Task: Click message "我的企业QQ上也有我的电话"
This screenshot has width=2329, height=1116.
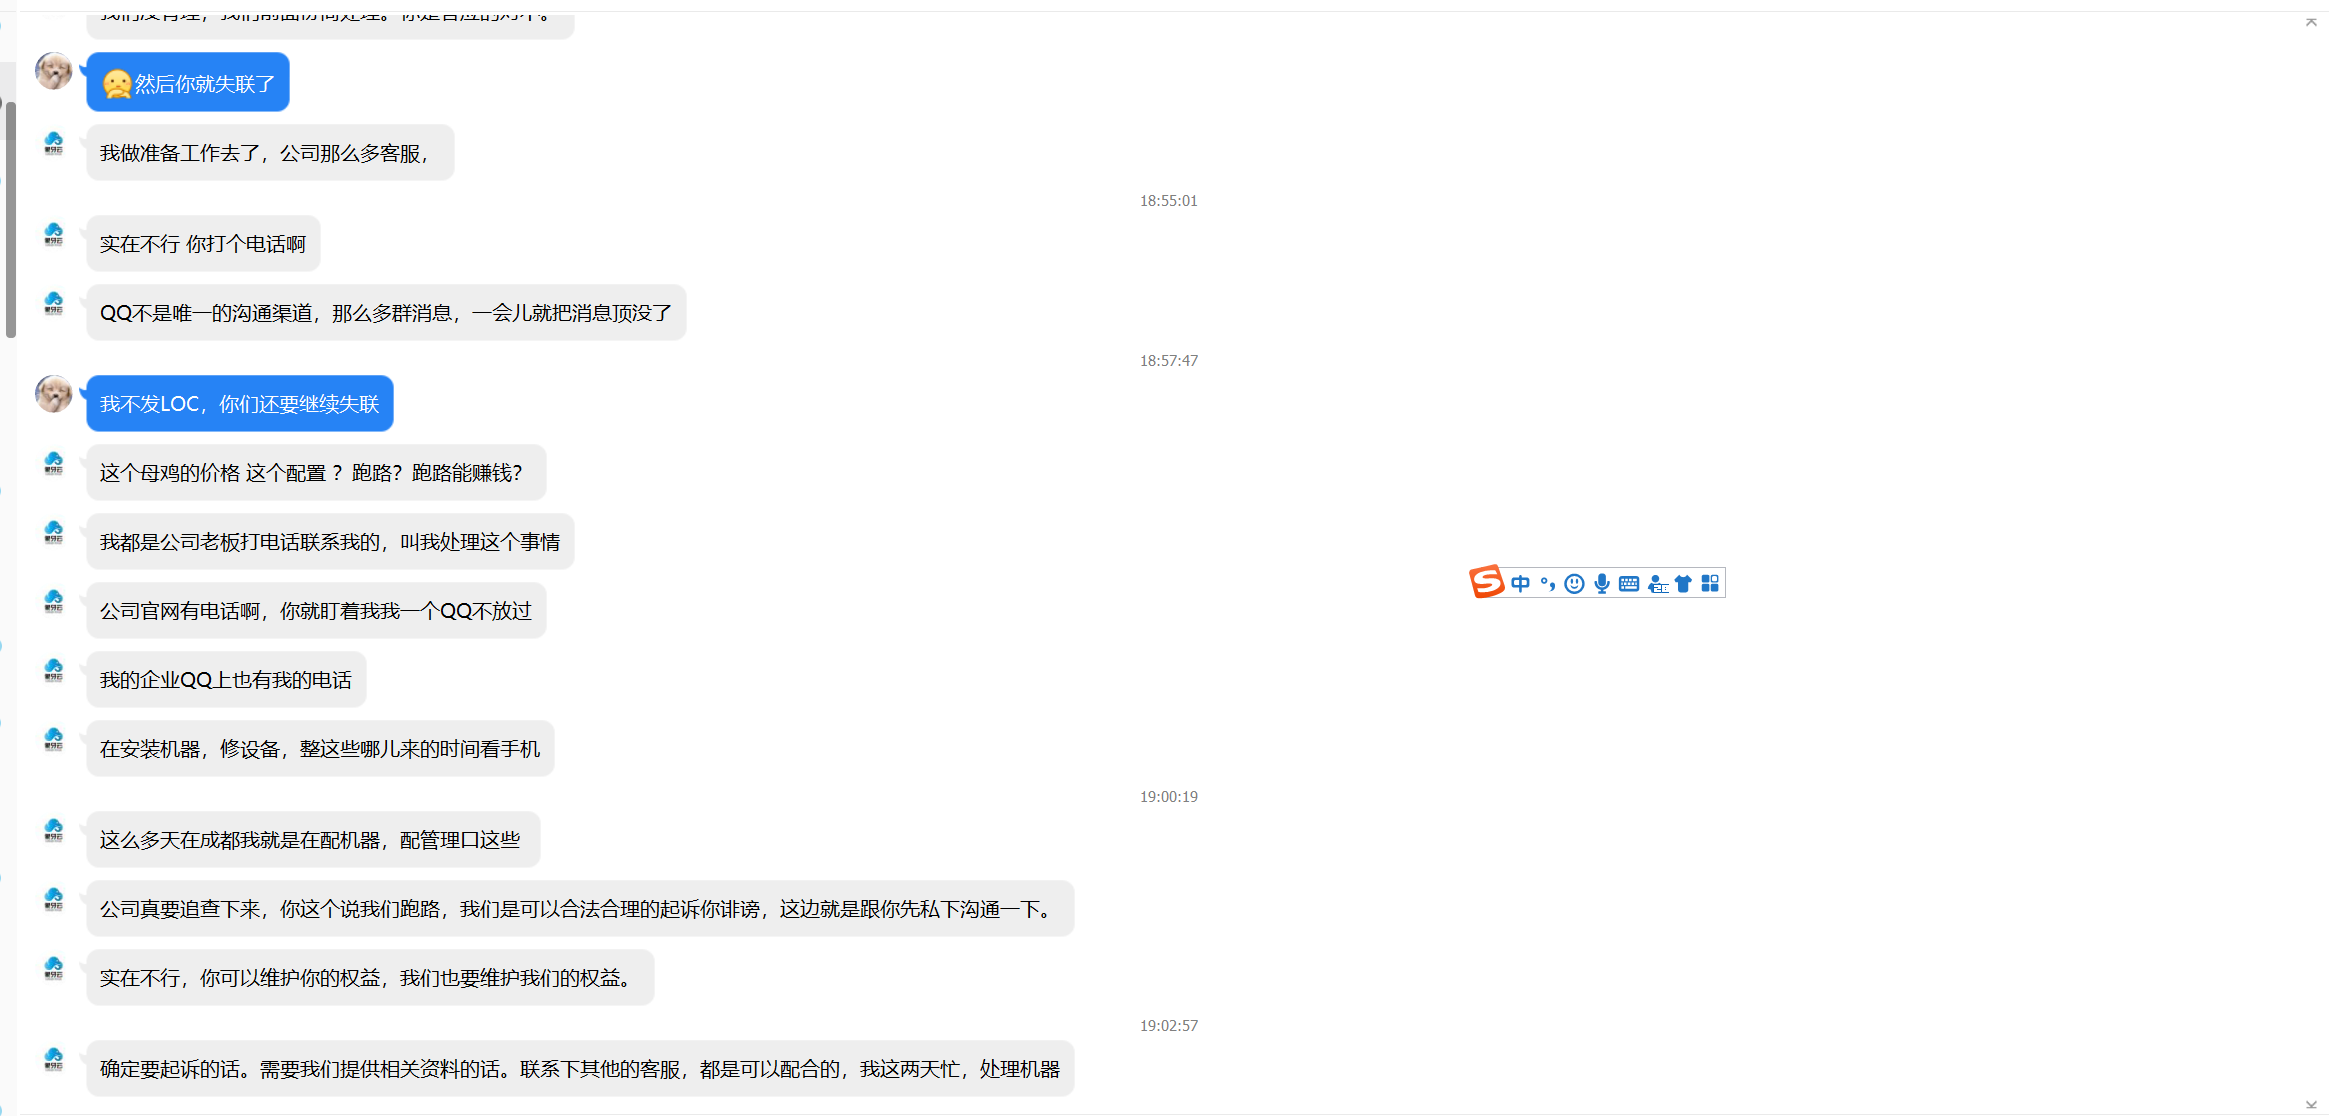Action: 226,680
